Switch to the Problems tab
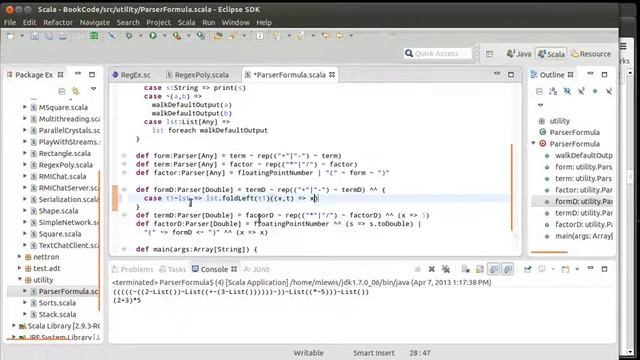 (x=132, y=269)
